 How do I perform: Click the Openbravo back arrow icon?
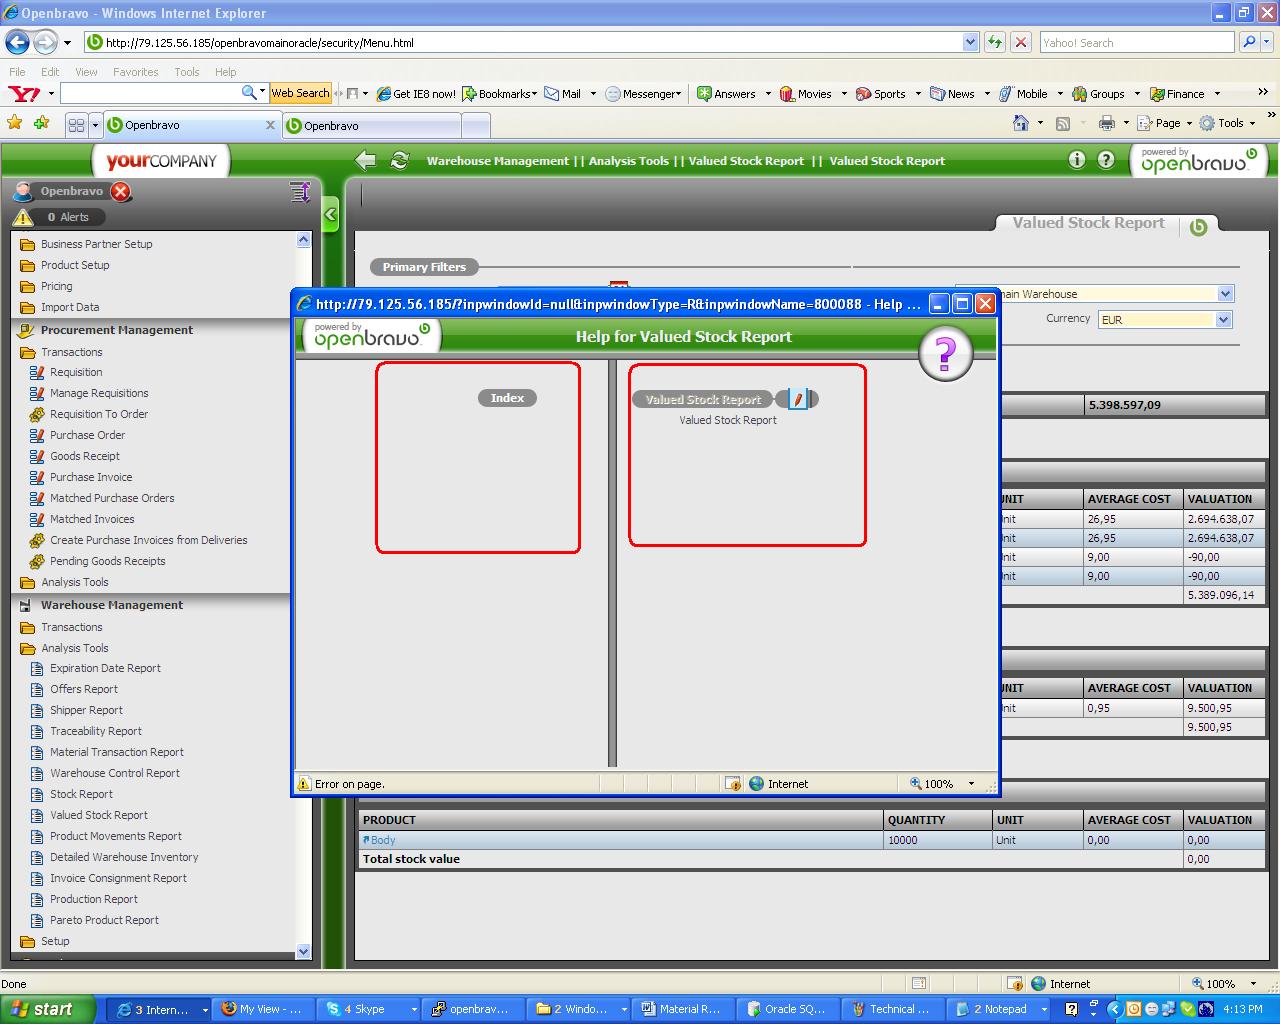pyautogui.click(x=366, y=160)
